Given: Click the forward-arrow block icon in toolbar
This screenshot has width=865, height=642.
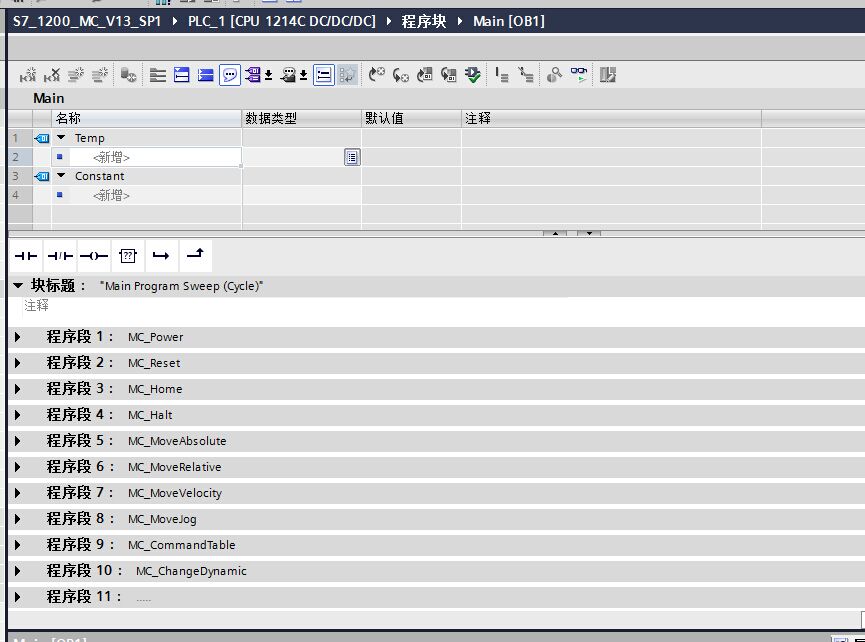Looking at the screenshot, I should (448, 74).
